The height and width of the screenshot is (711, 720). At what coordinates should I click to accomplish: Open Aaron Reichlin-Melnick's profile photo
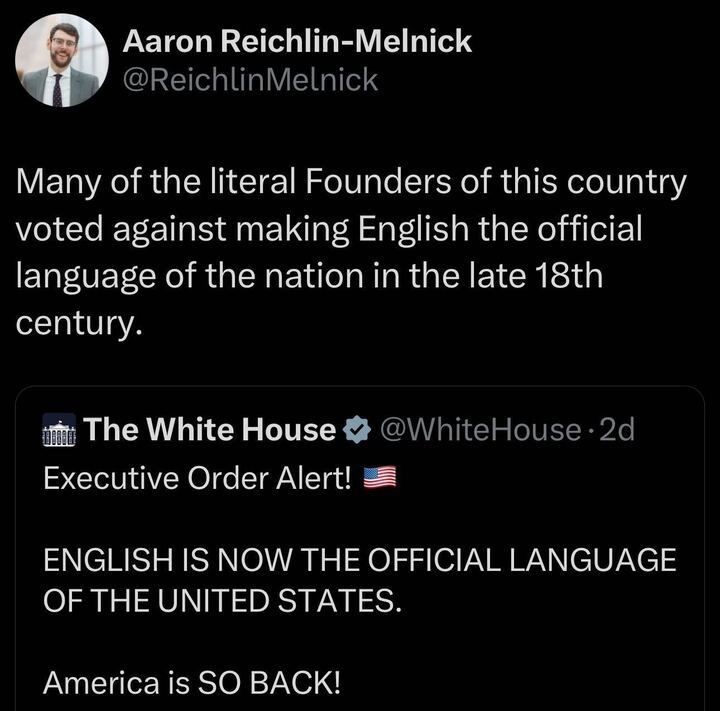click(x=61, y=60)
